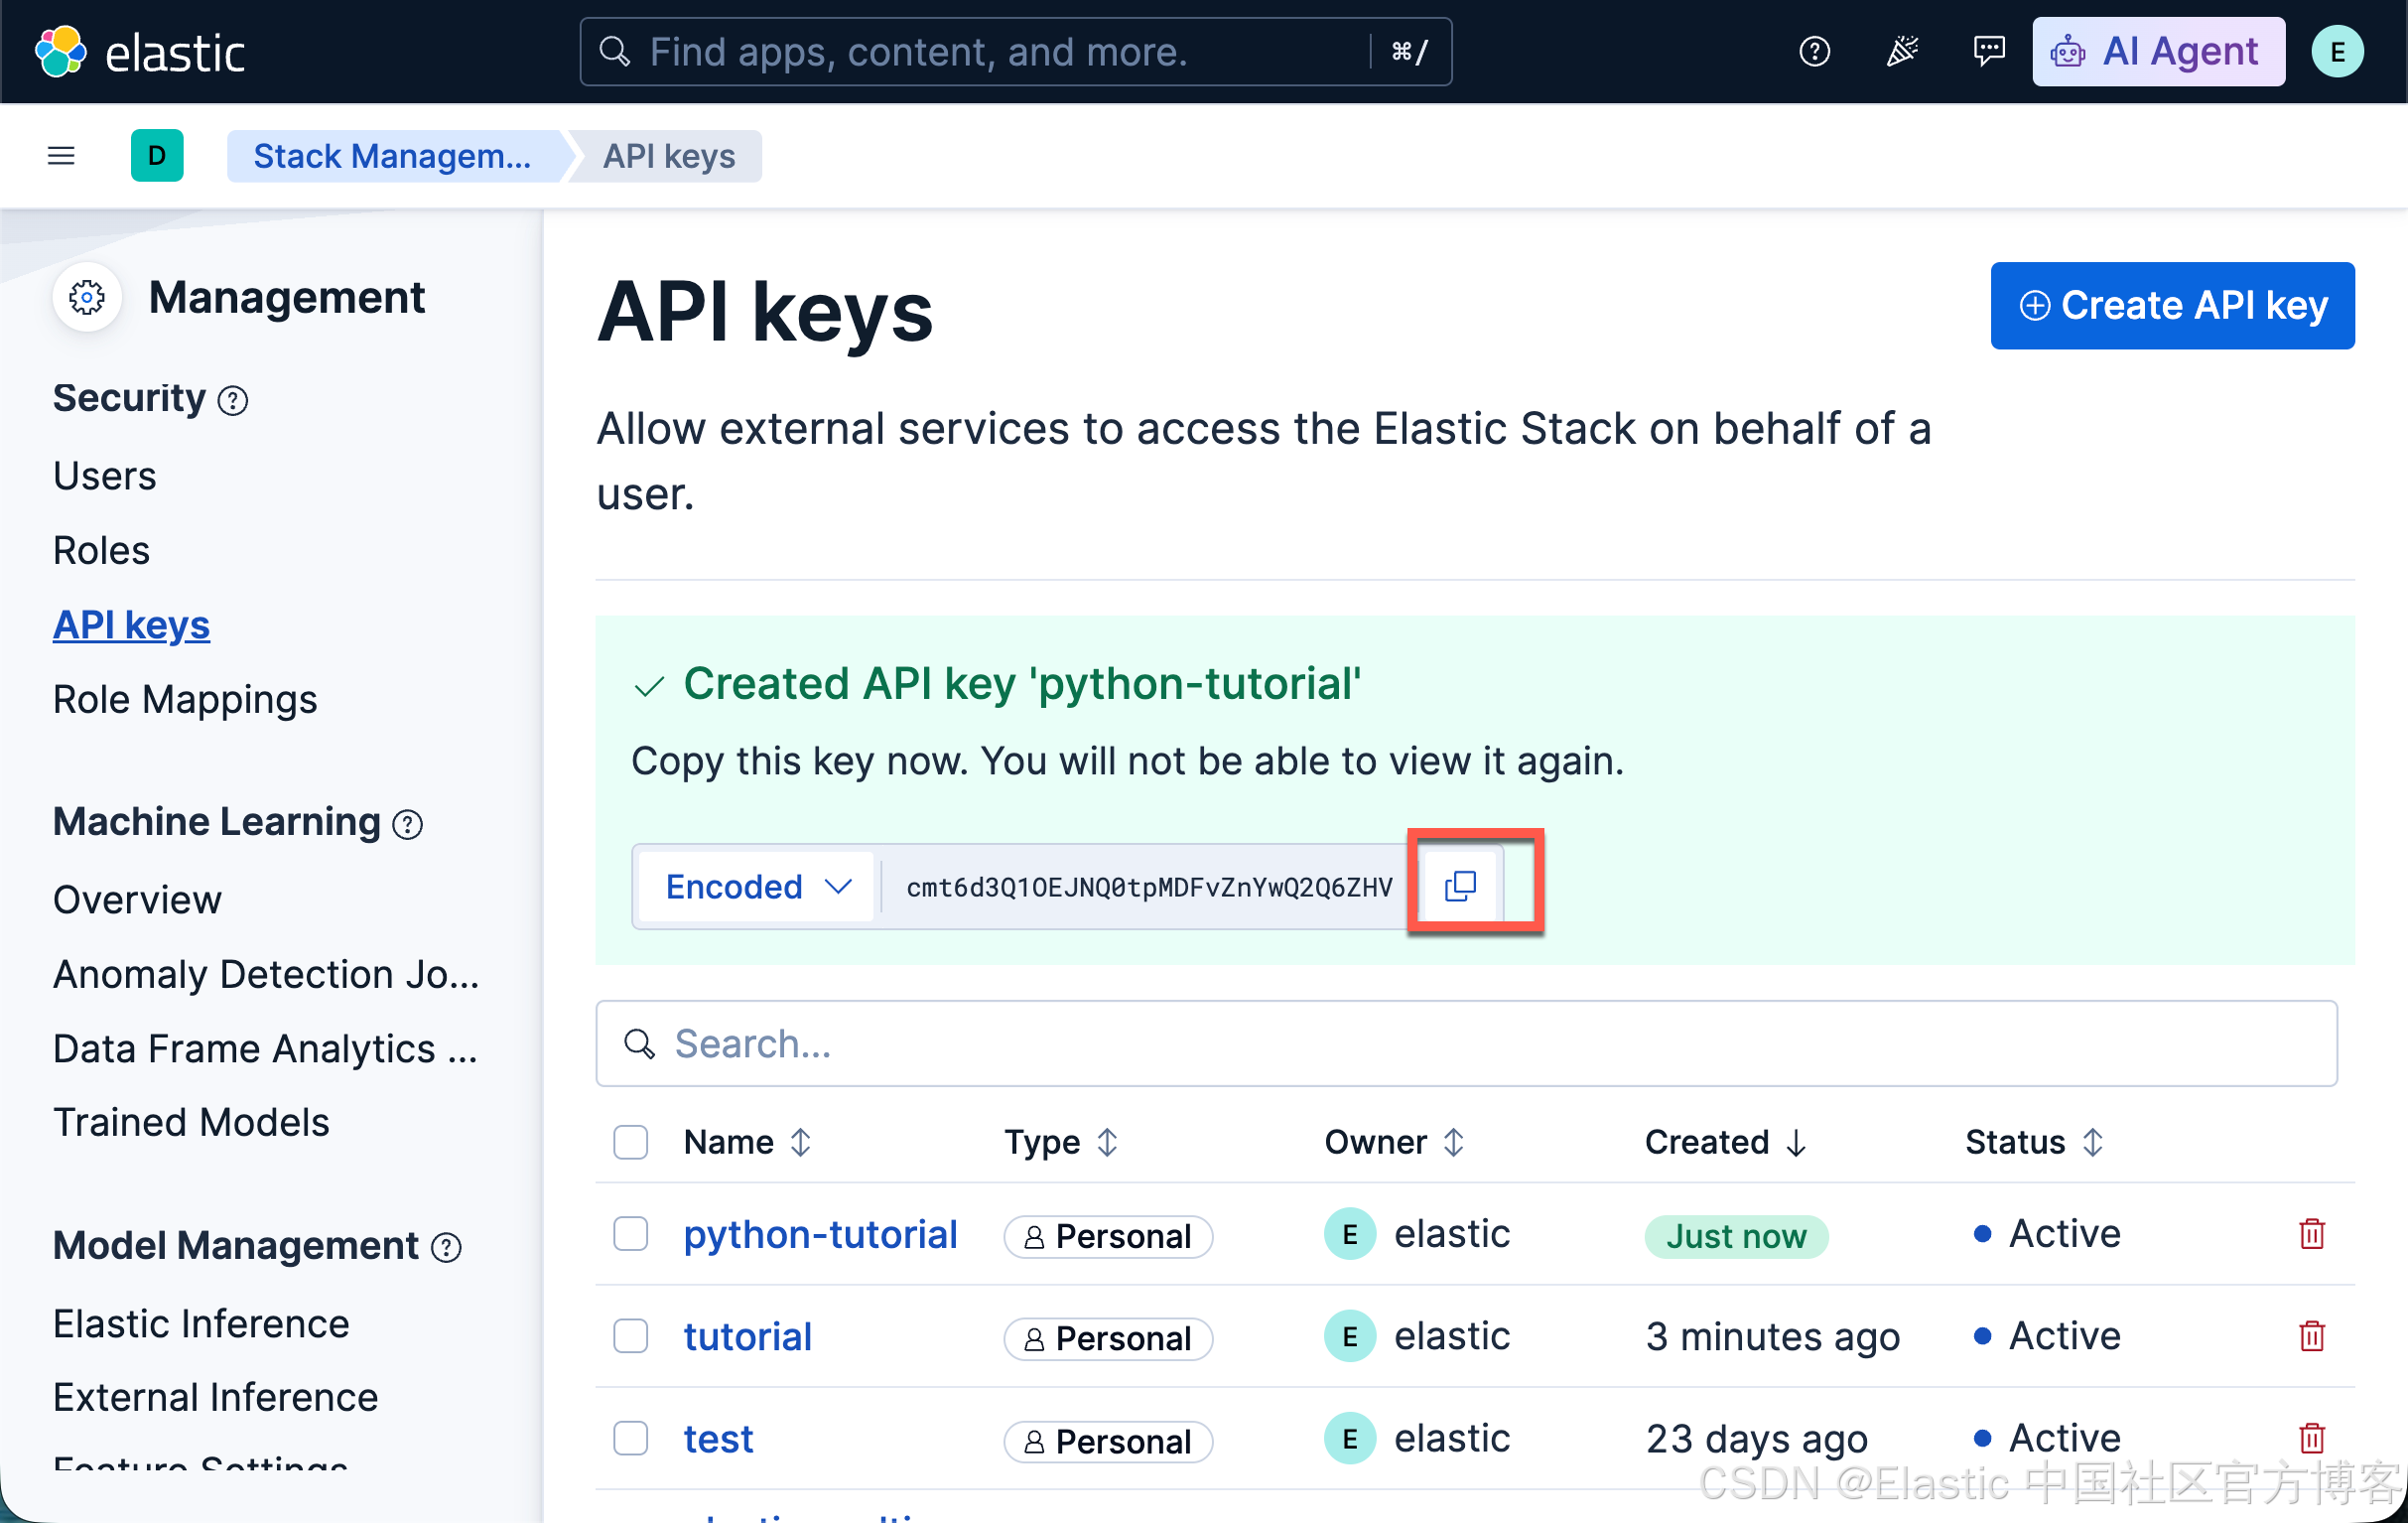
Task: Sort the table by Owner
Action: 1395,1142
